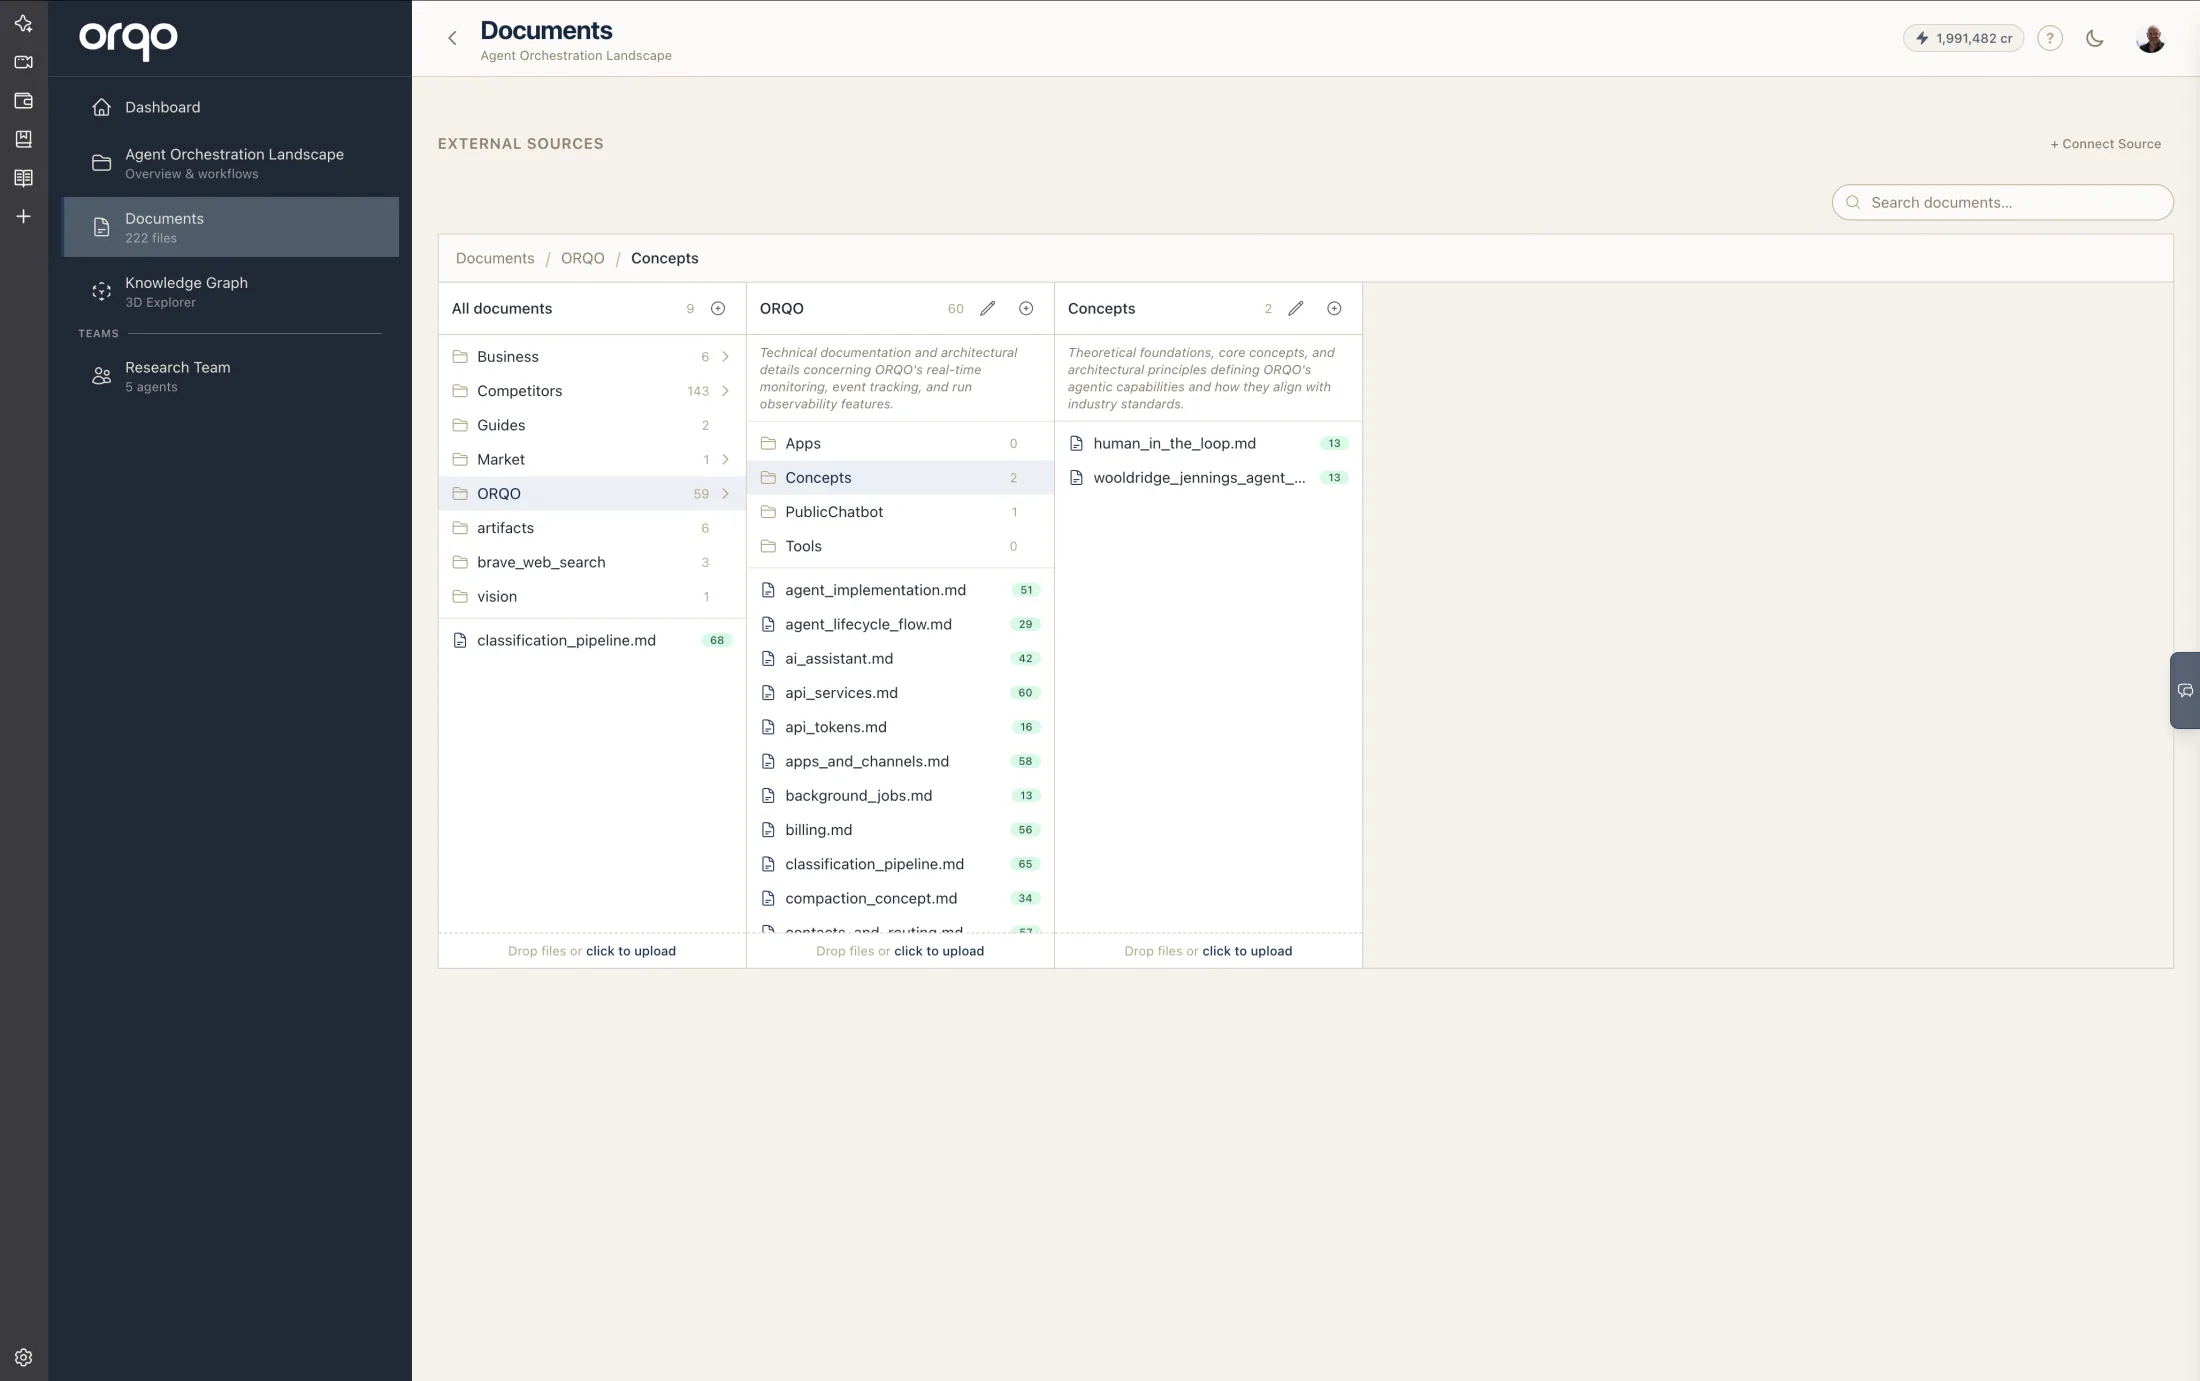Open background_jobs.md
The width and height of the screenshot is (2200, 1381).
[900, 795]
